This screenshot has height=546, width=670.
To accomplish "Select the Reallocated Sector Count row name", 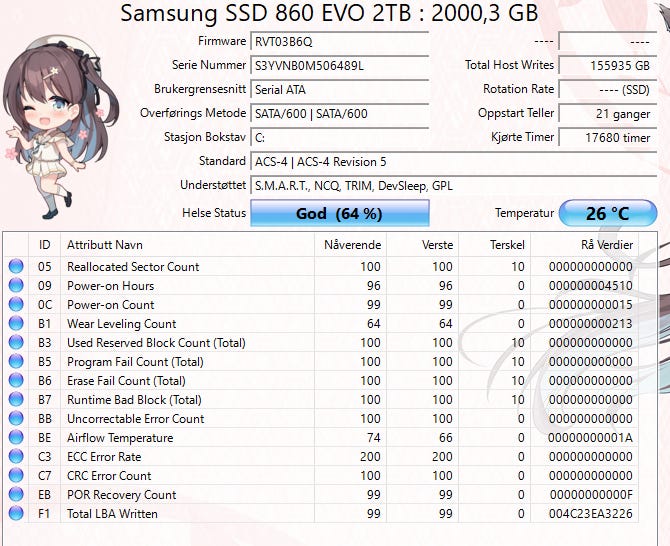I will (133, 267).
